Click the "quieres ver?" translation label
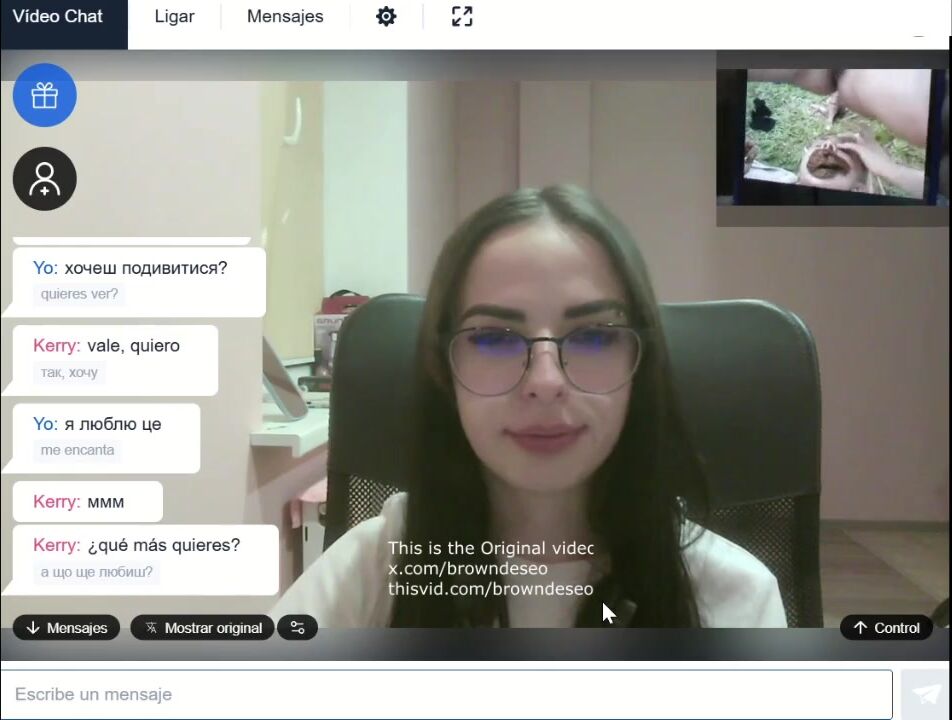The image size is (952, 720). [79, 294]
